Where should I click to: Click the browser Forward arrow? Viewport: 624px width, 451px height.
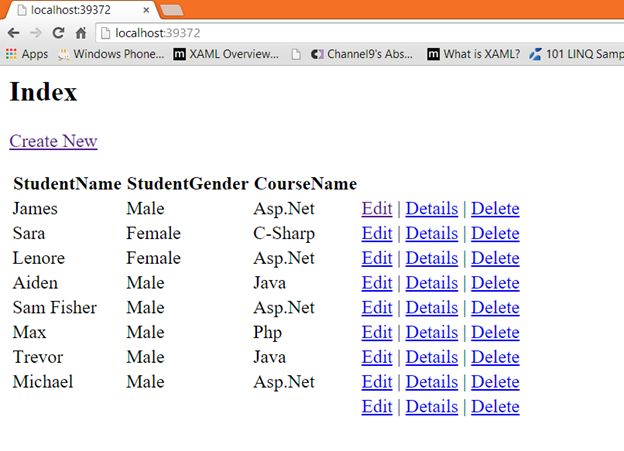pos(36,33)
